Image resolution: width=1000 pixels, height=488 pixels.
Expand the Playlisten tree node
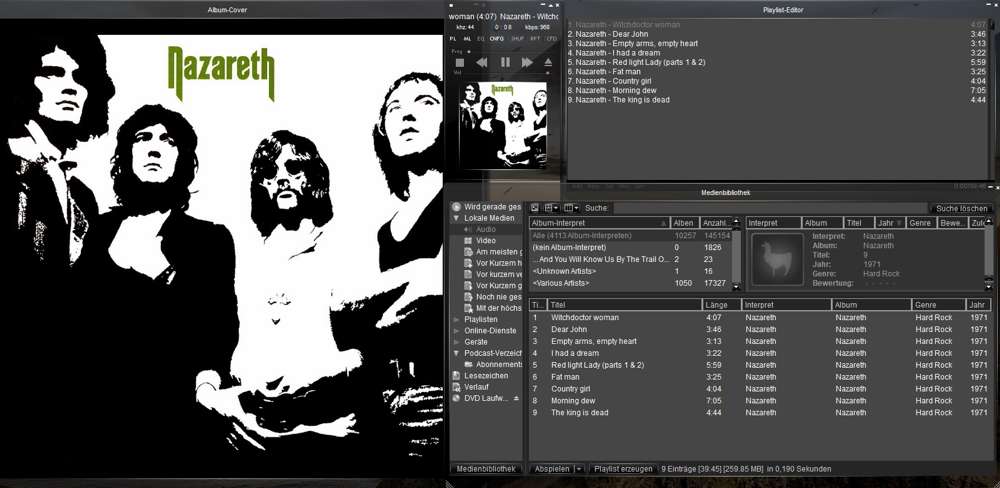click(x=457, y=320)
